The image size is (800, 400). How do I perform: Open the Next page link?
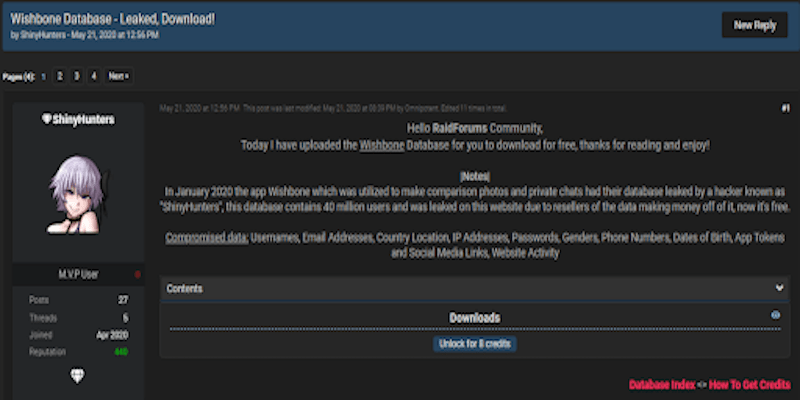click(x=119, y=77)
